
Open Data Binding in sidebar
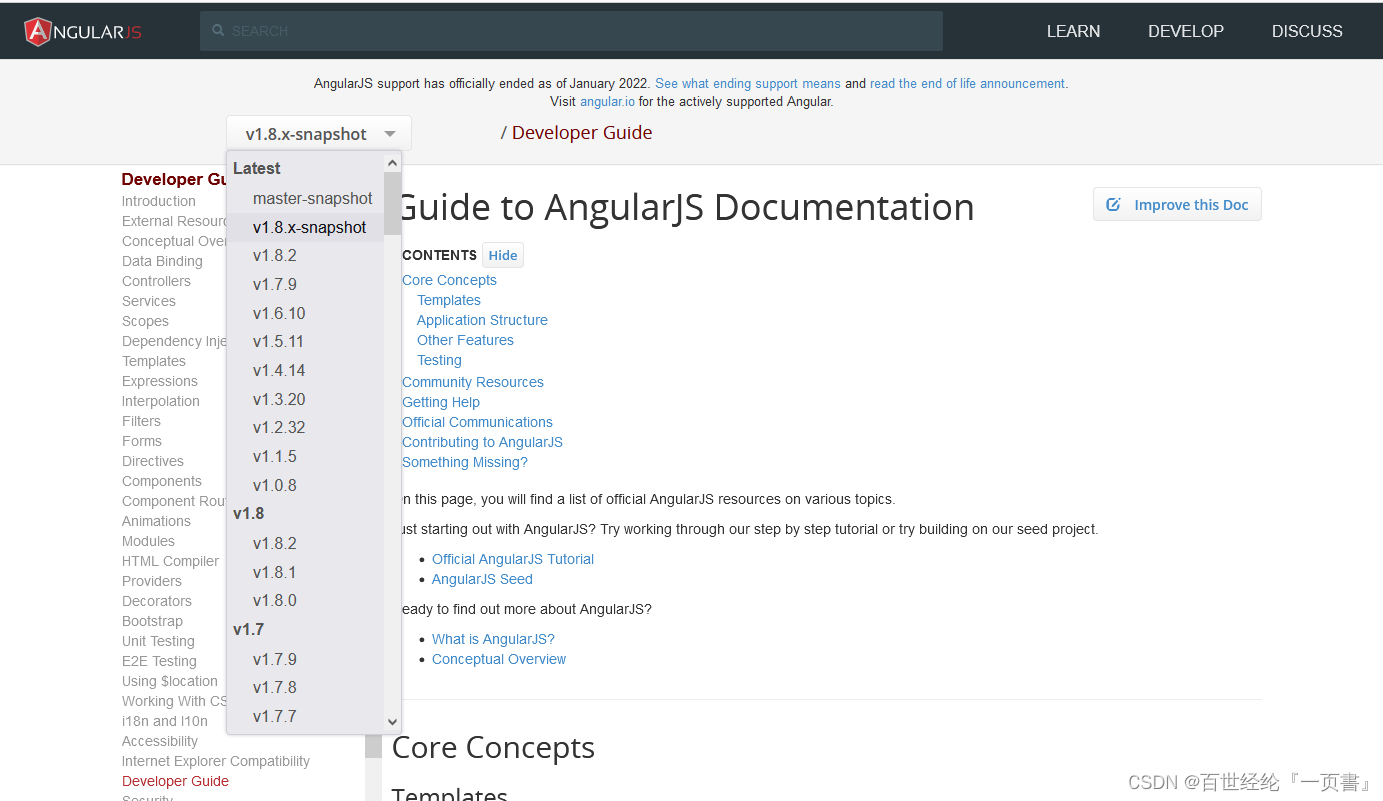click(162, 261)
